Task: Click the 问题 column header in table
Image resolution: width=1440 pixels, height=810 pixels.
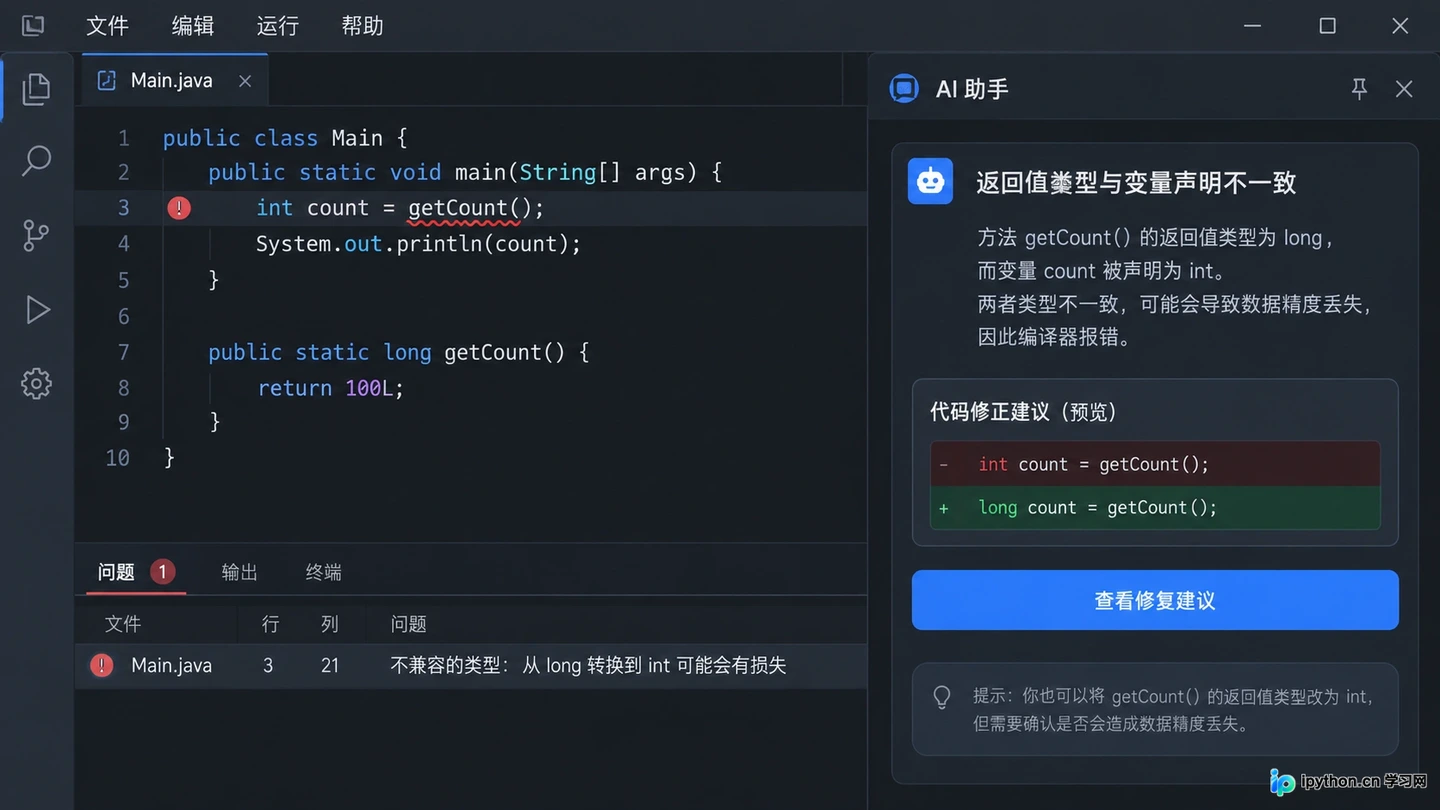Action: tap(409, 624)
